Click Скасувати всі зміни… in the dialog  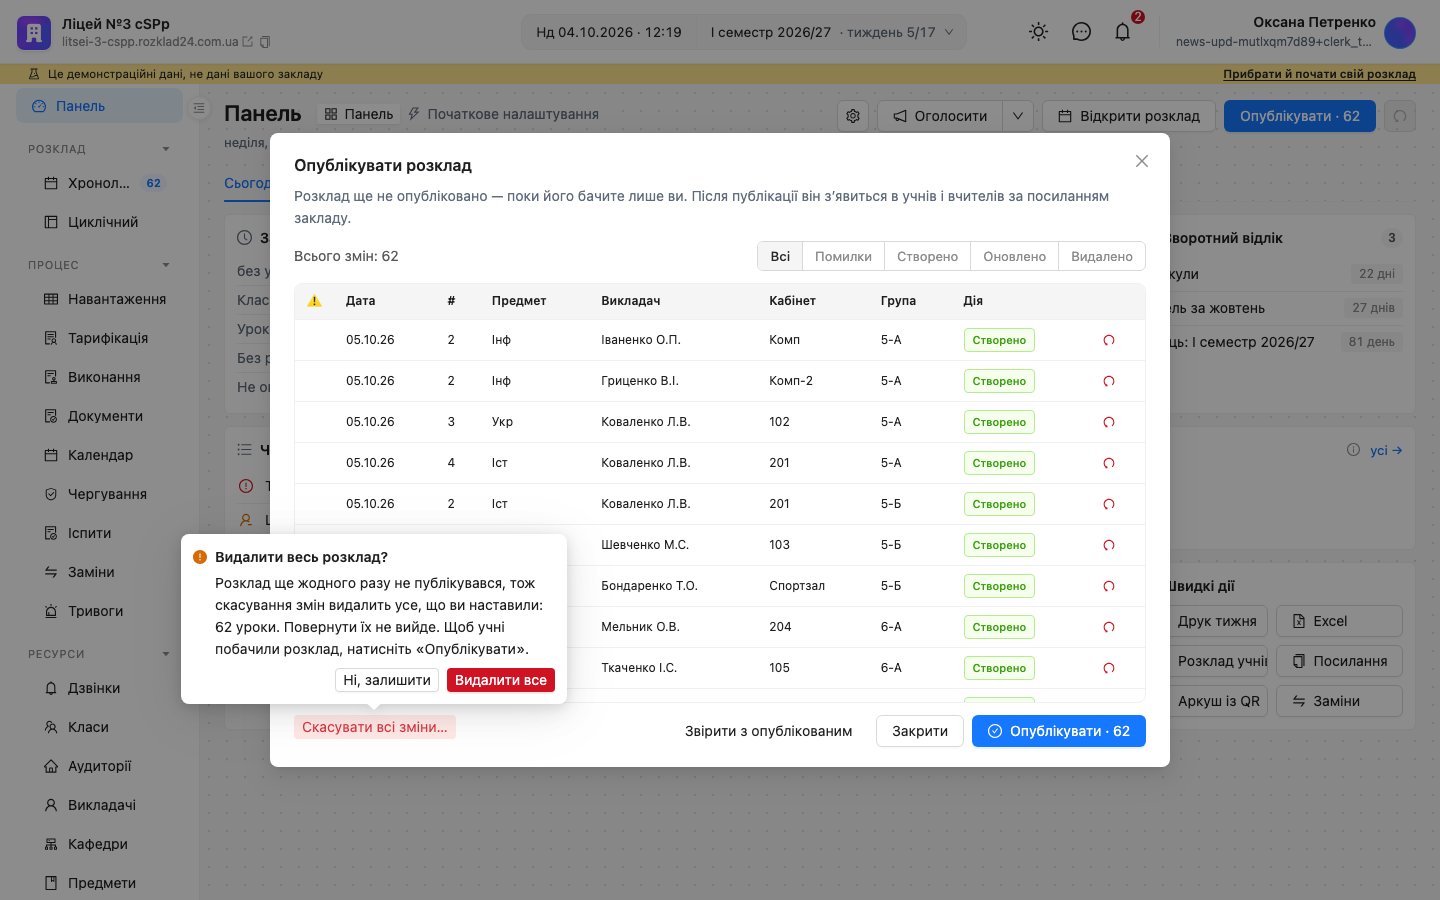(375, 727)
